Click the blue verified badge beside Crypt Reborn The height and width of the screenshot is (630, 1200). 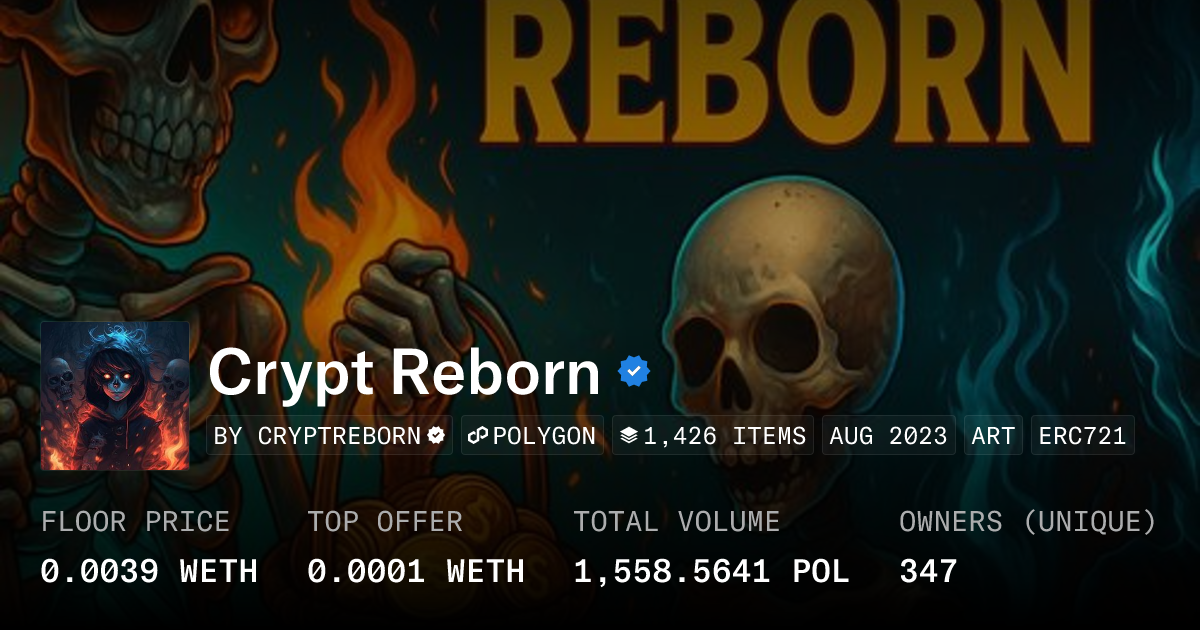(x=634, y=372)
